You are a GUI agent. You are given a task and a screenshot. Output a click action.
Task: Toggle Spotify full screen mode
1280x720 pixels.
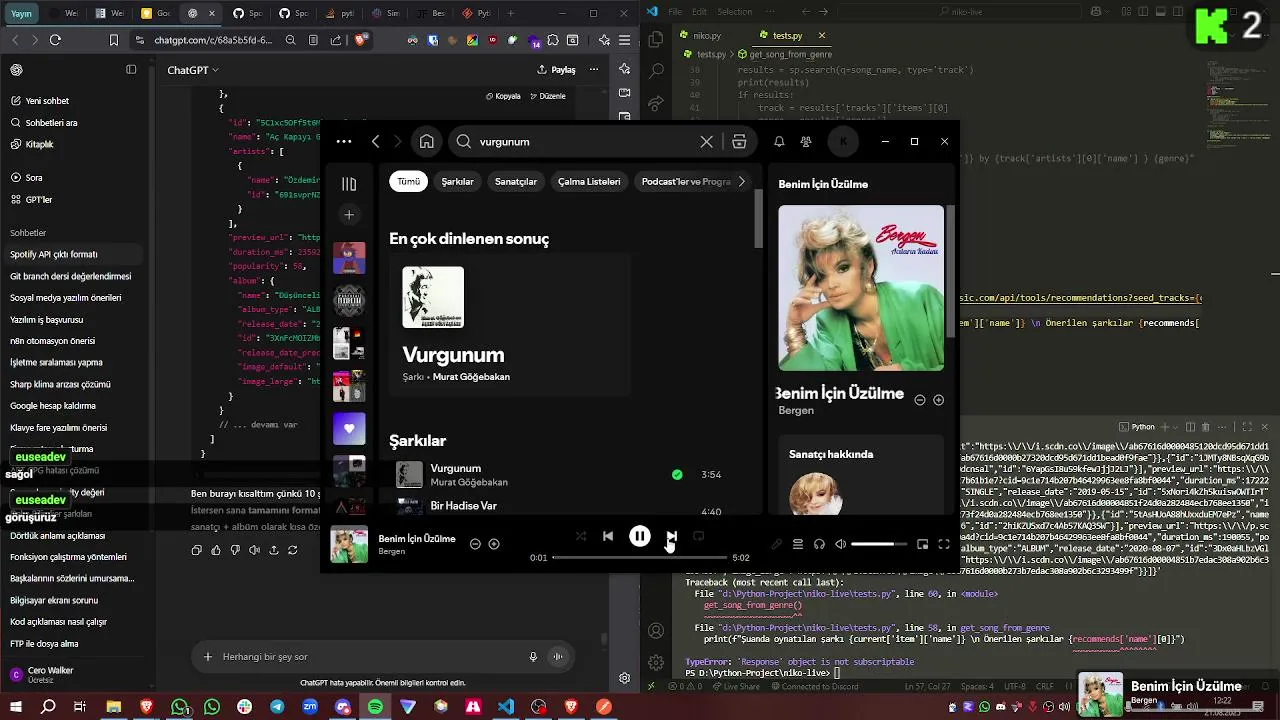pyautogui.click(x=944, y=544)
